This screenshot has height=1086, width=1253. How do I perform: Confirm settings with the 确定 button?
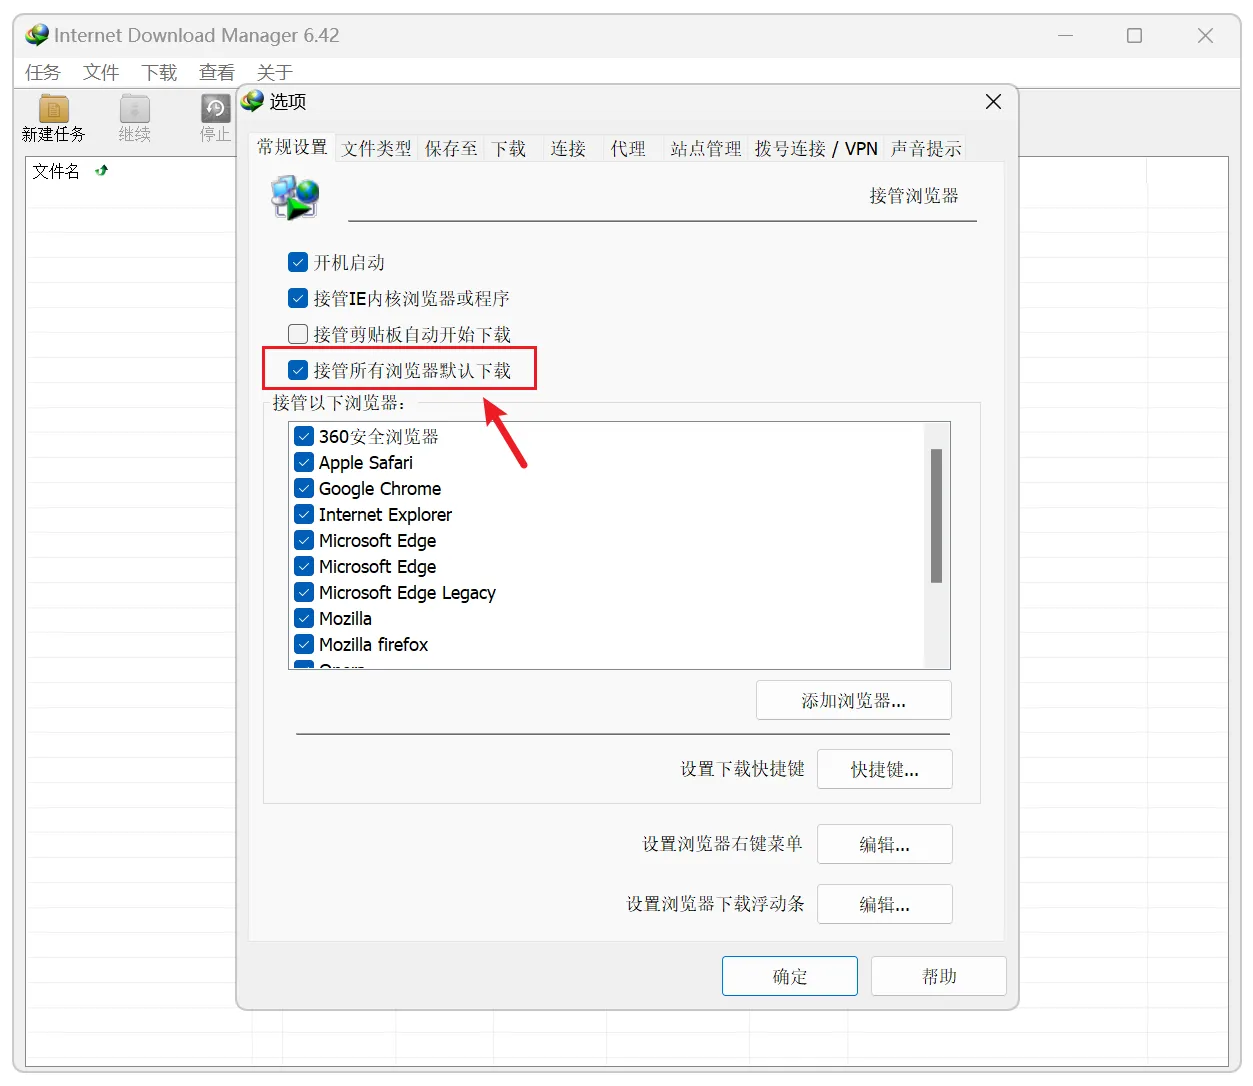tap(790, 976)
